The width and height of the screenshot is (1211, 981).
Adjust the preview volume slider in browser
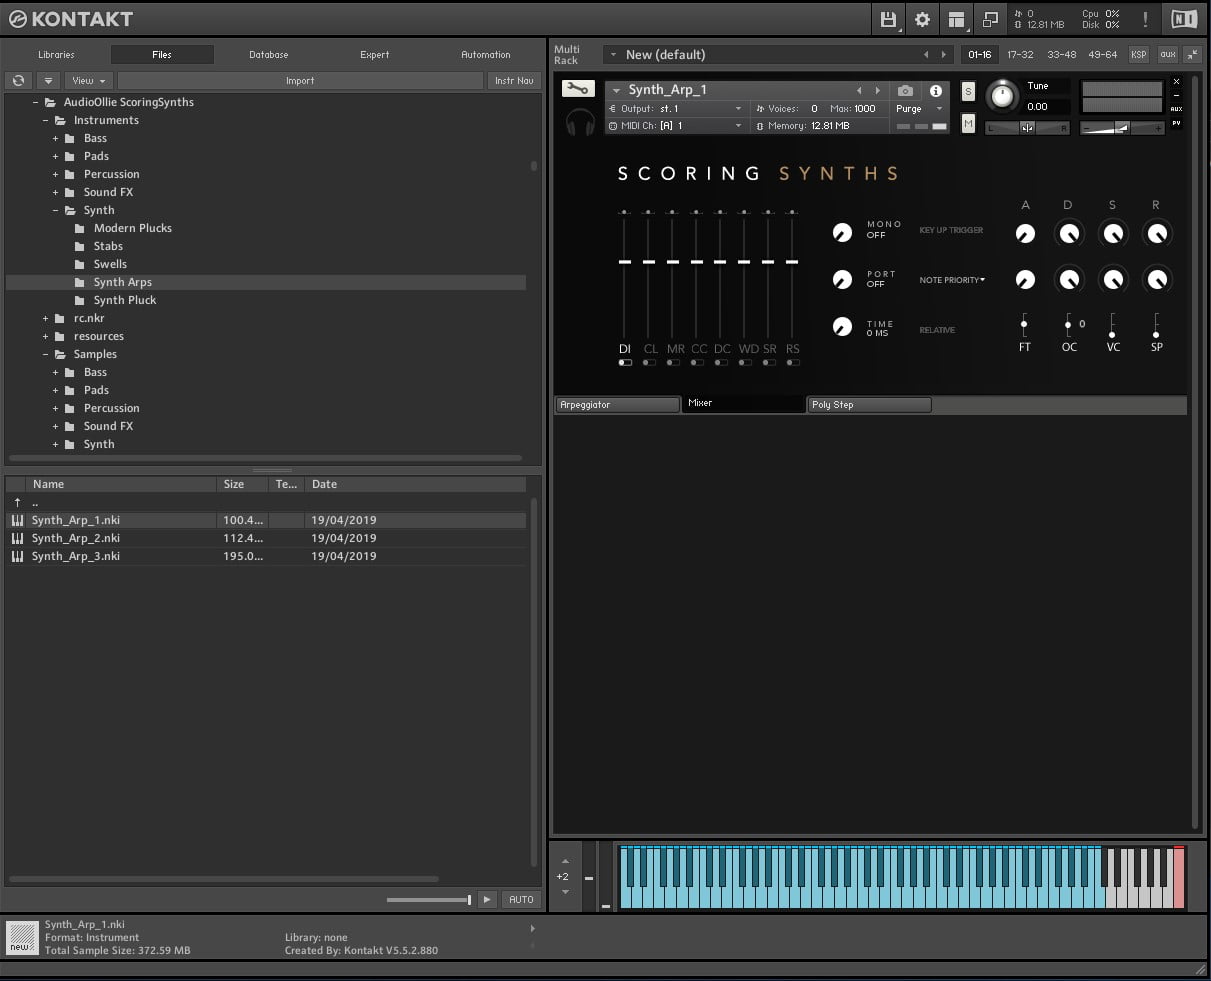[428, 900]
